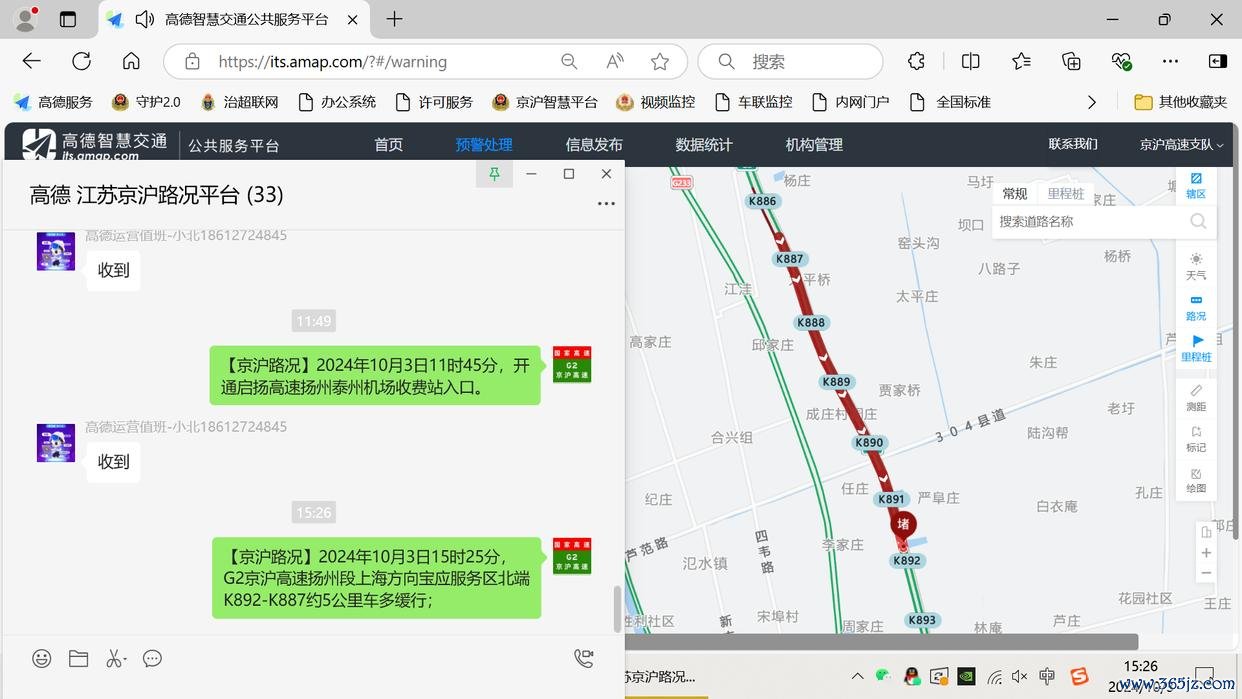Open the emoji picker in the chat window
This screenshot has height=699, width=1242.
(x=41, y=658)
